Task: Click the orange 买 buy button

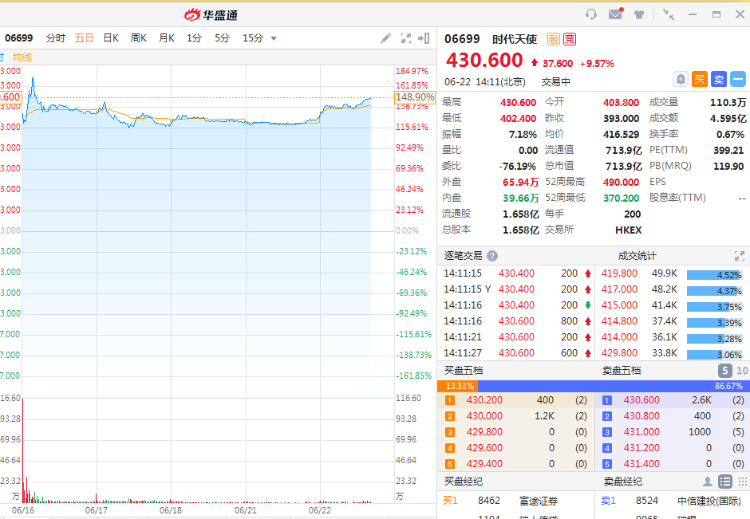Action: (x=699, y=79)
